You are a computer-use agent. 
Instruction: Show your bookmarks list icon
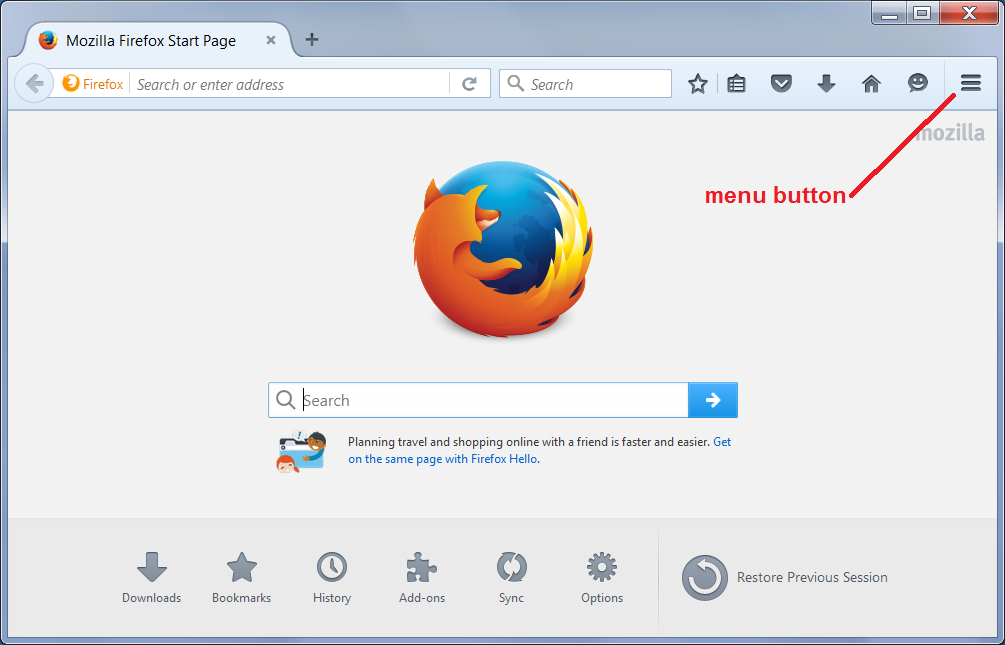click(736, 83)
